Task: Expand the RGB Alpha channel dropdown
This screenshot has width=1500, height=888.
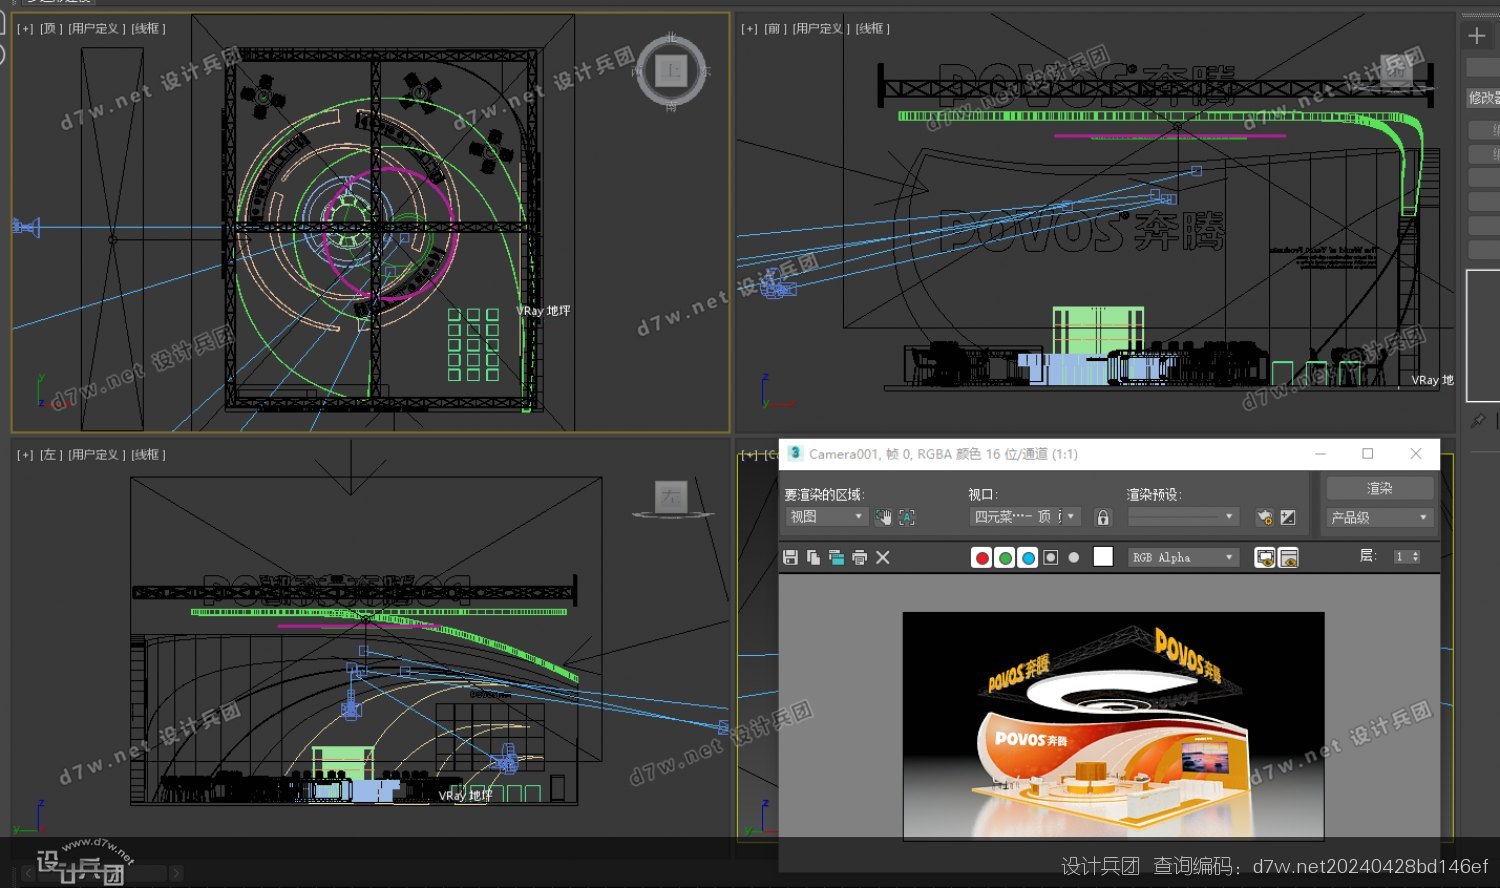Action: (x=1184, y=557)
